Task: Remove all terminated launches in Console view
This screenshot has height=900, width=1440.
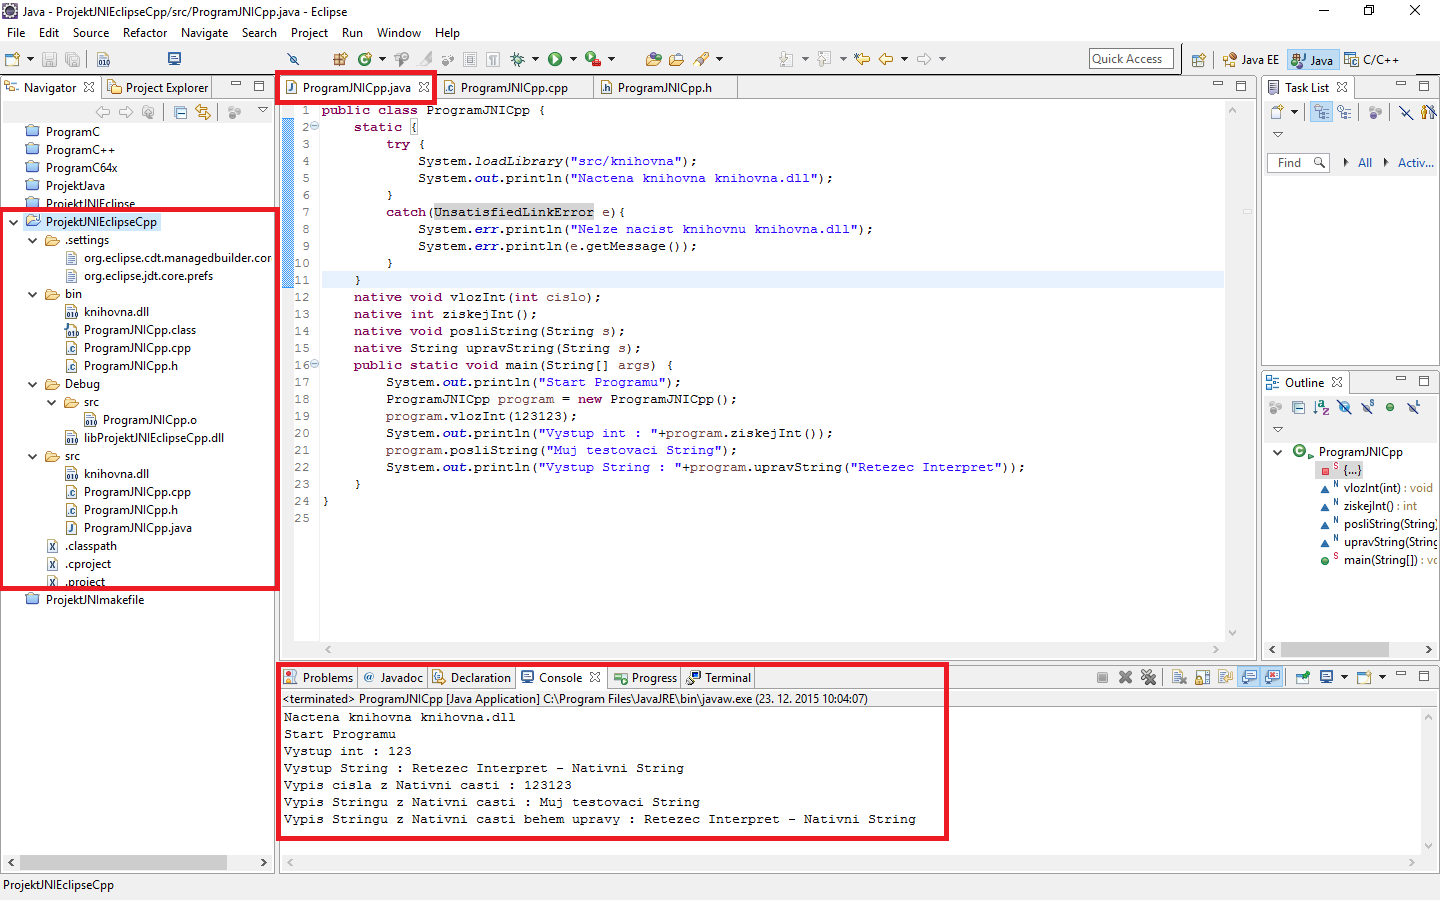Action: click(x=1148, y=677)
